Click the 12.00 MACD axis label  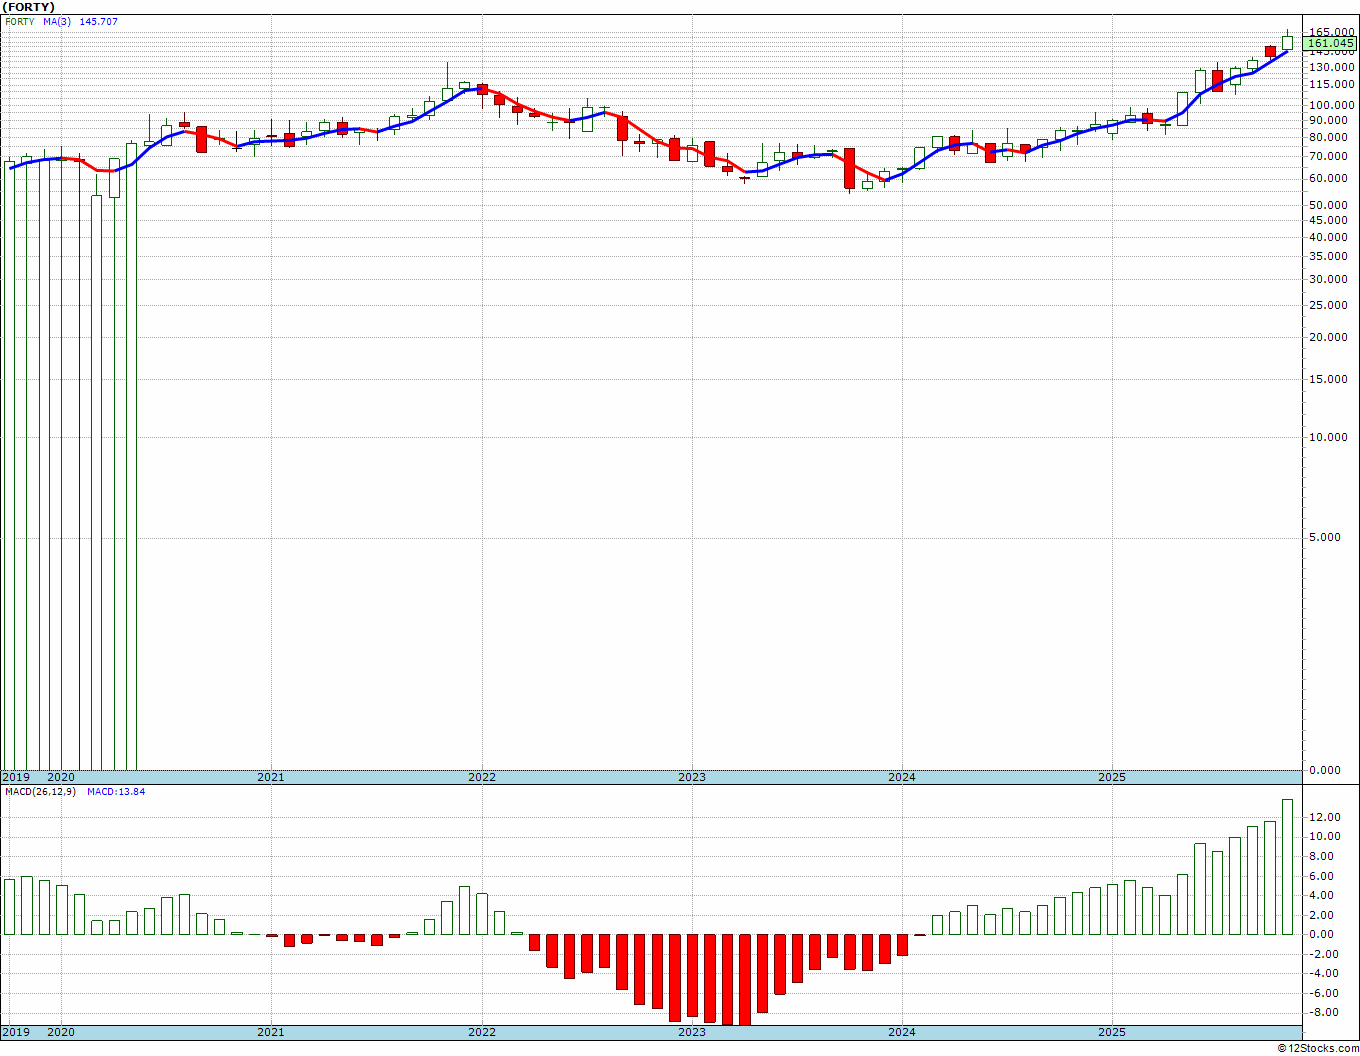point(1324,817)
